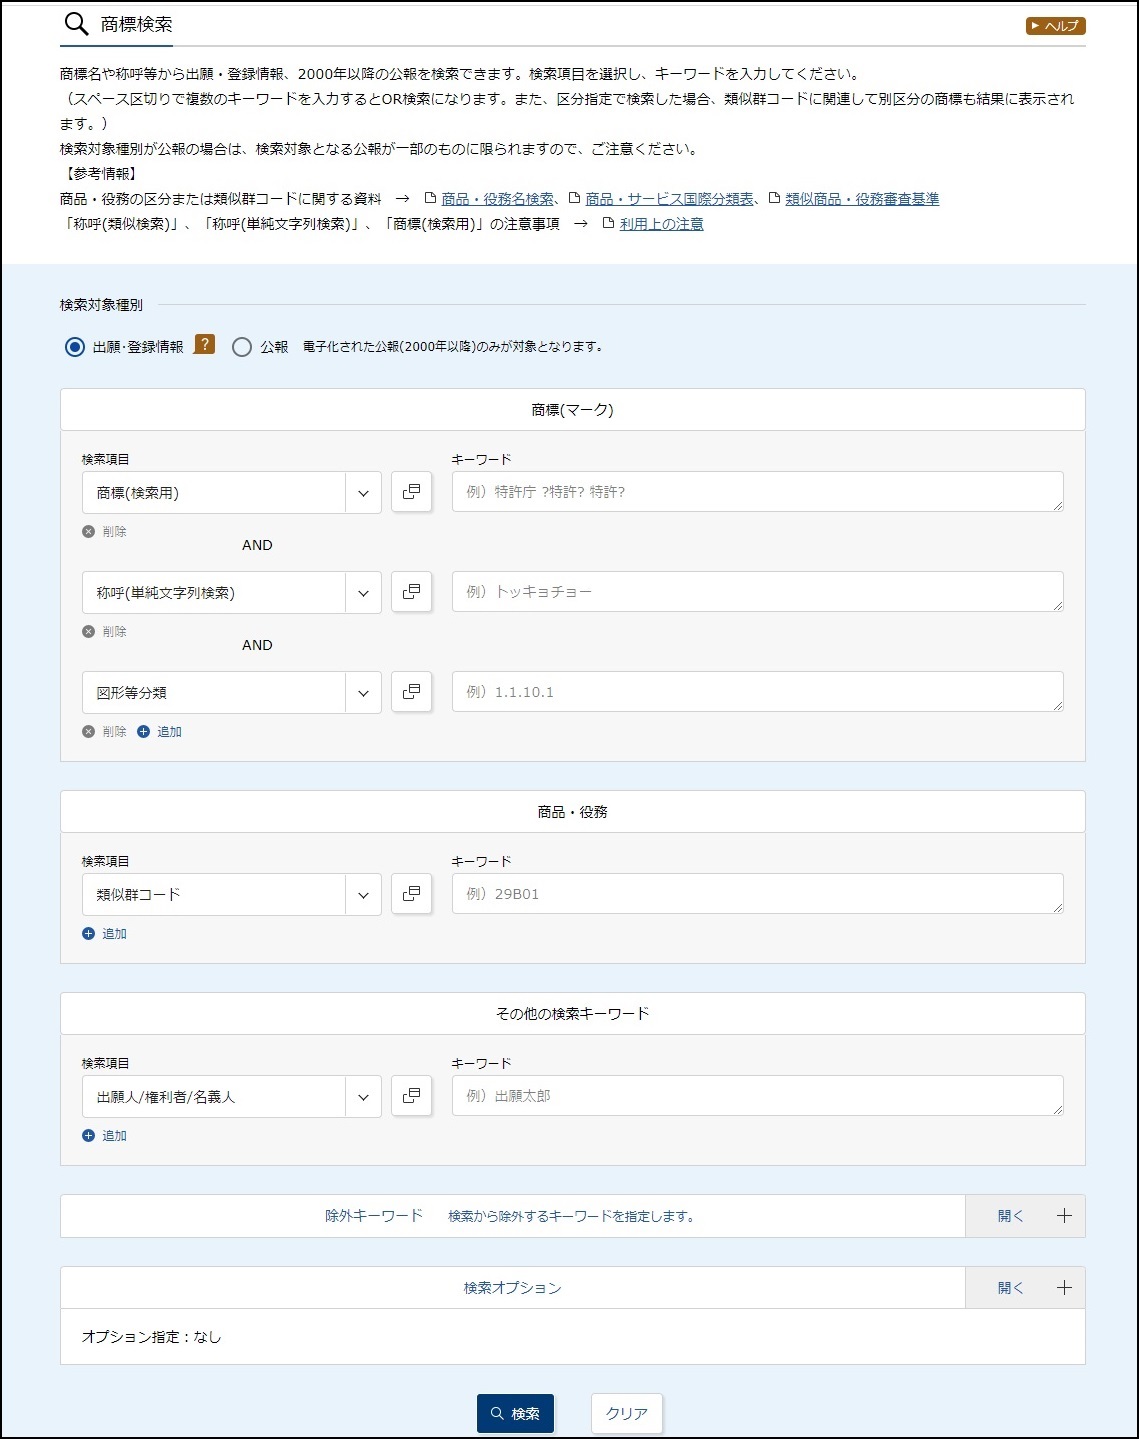
Task: Select the 公報 radio button
Action: 242,347
